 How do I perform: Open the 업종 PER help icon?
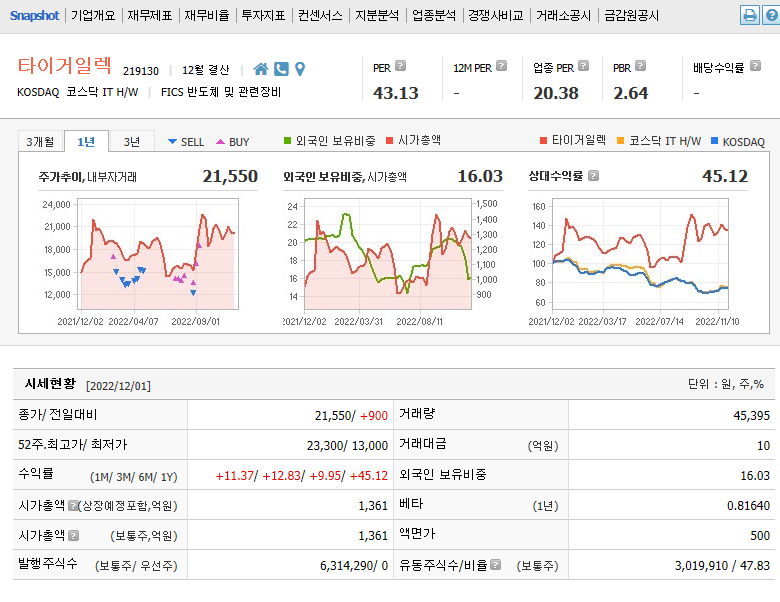(584, 66)
